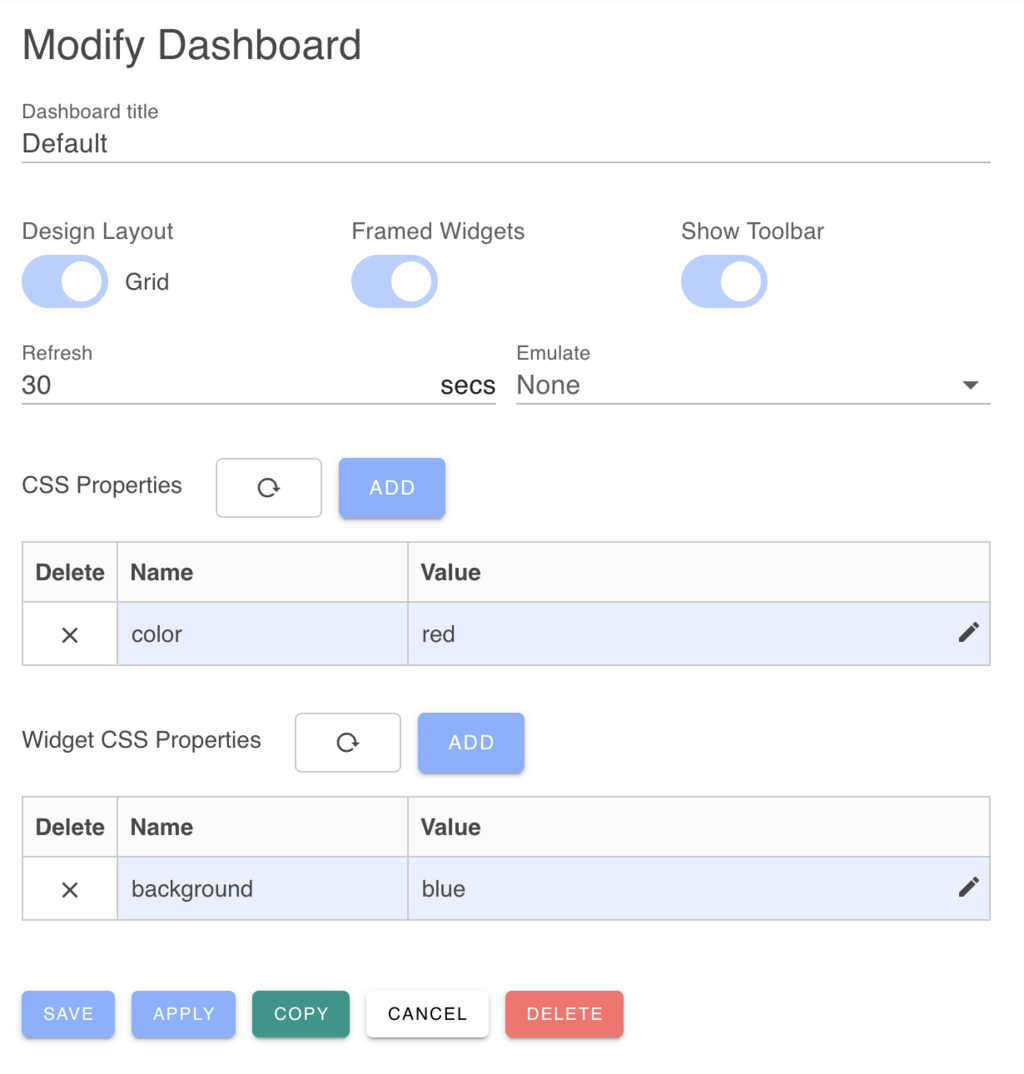Edit the color property using the pencil icon
Image resolution: width=1024 pixels, height=1074 pixels.
968,631
